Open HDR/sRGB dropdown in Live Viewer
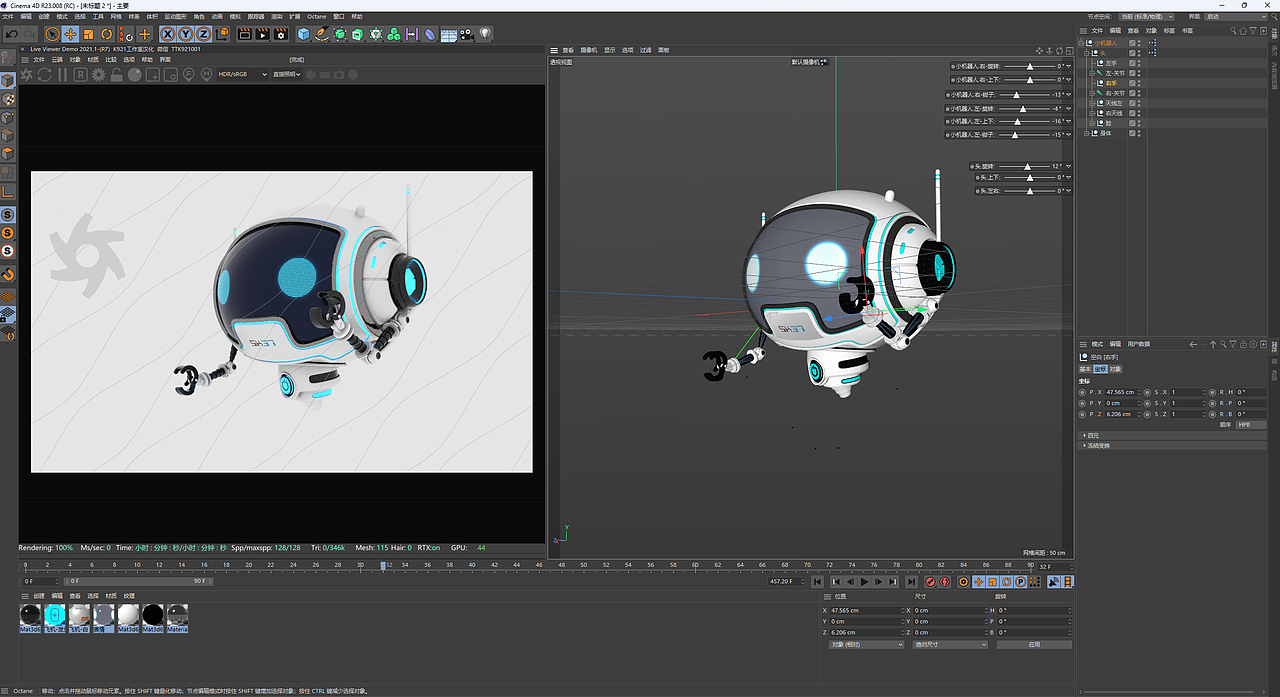 pos(242,74)
